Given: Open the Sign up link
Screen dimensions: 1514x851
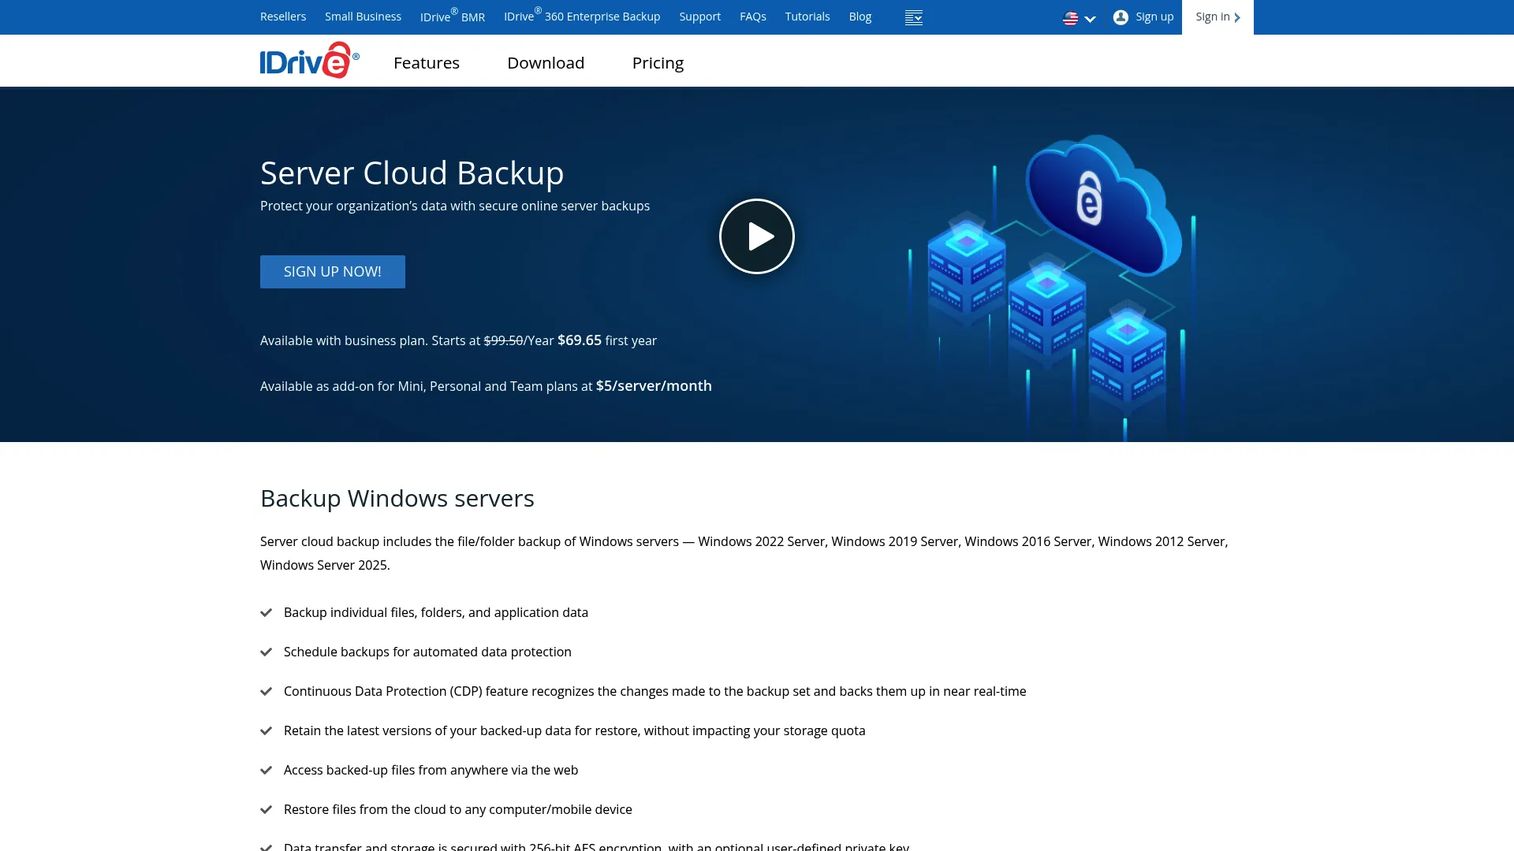Looking at the screenshot, I should tap(1154, 17).
